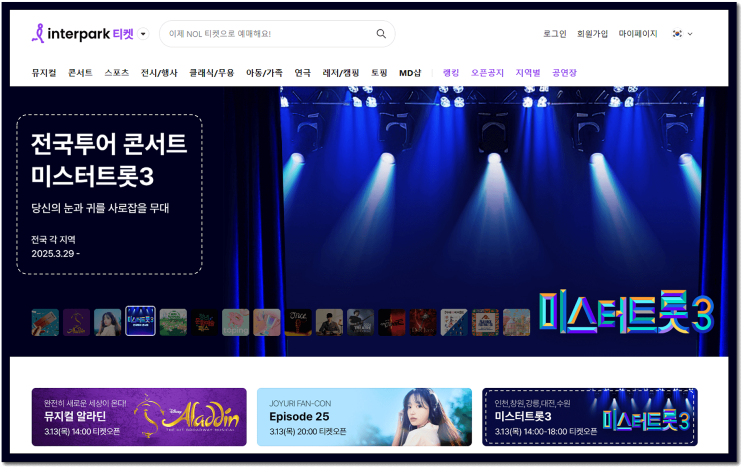Select the pink hand thumbnail in the carousel
Image resolution: width=743 pixels, height=468 pixels.
(267, 322)
